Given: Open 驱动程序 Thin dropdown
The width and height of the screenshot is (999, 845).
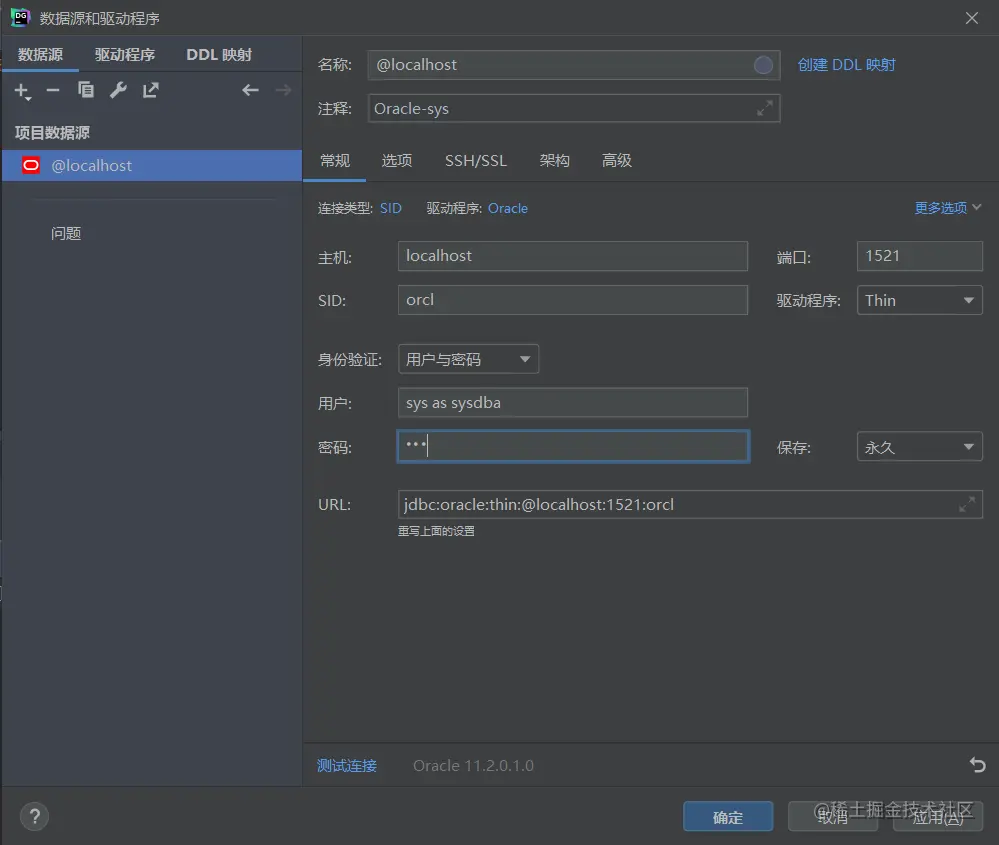Looking at the screenshot, I should (919, 300).
